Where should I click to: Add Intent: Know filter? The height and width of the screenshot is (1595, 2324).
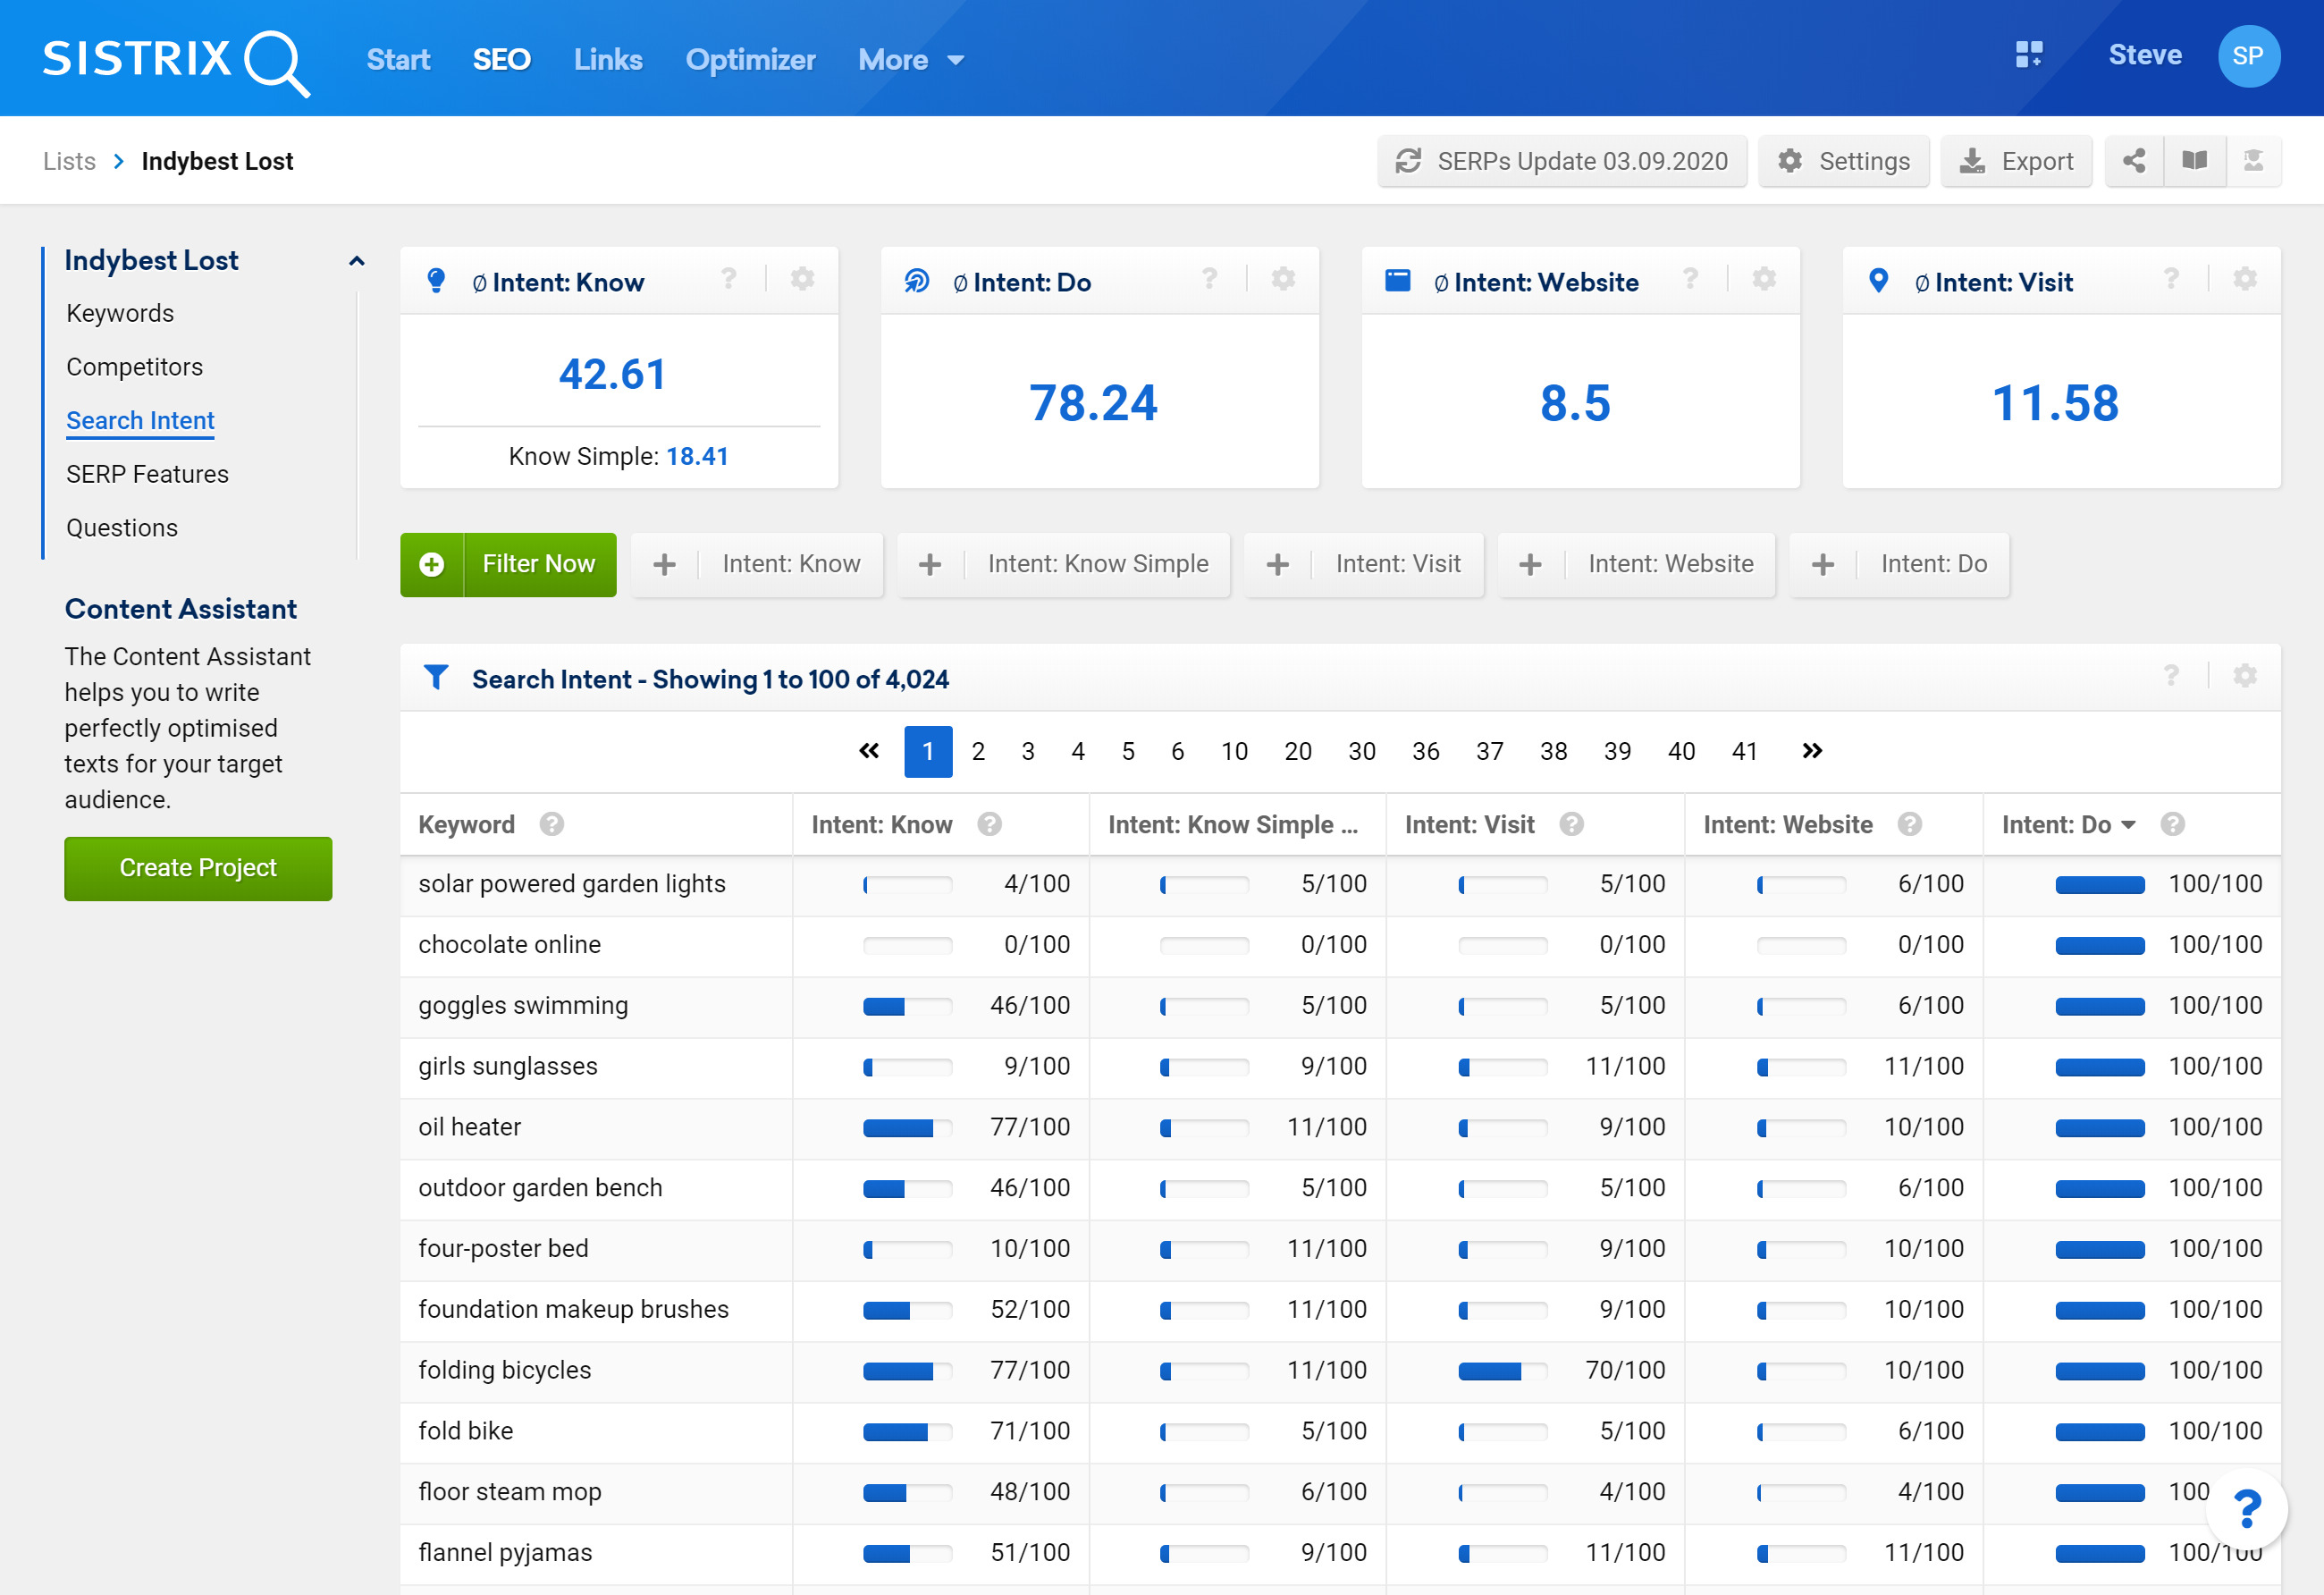coord(757,565)
